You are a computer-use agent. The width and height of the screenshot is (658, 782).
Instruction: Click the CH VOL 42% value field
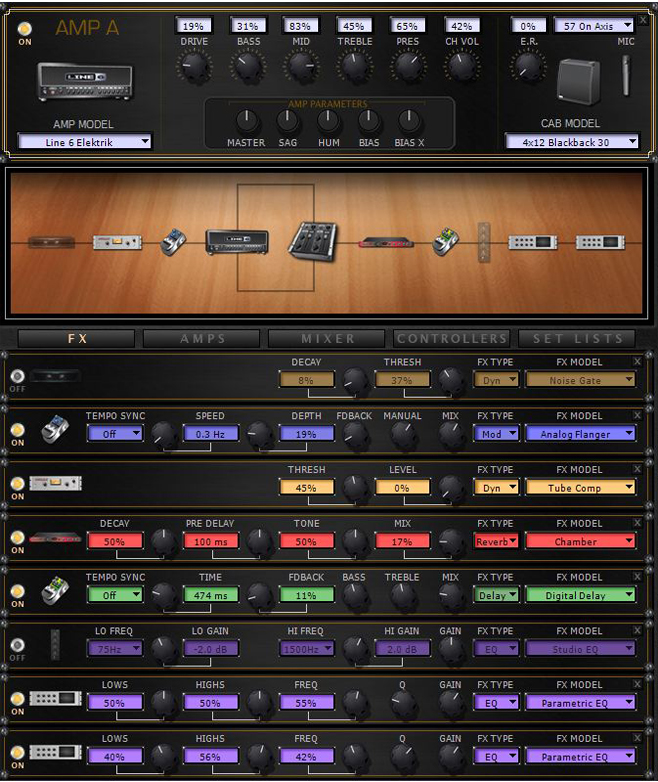pos(461,26)
